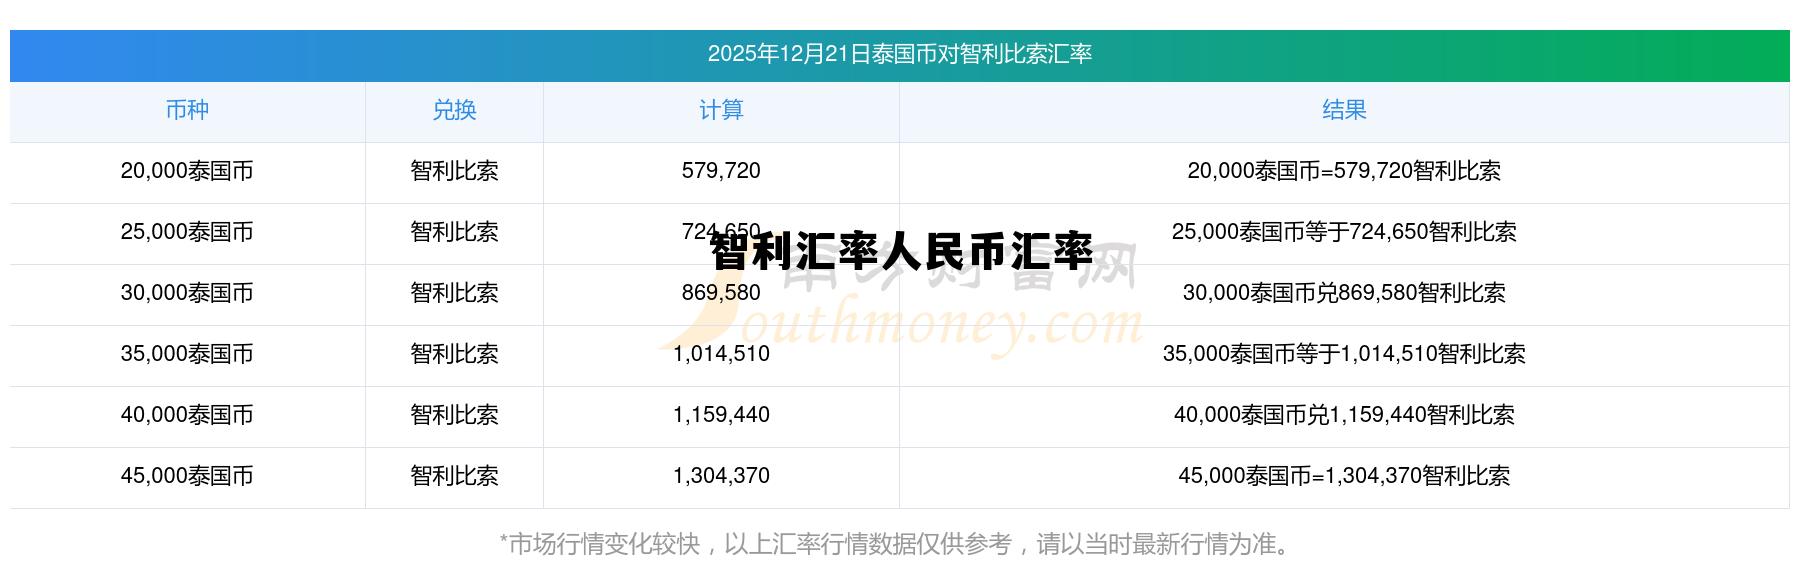Click 智利比索 in the 35,000泰国币 row
Image resolution: width=1800 pixels, height=575 pixels.
(x=454, y=354)
